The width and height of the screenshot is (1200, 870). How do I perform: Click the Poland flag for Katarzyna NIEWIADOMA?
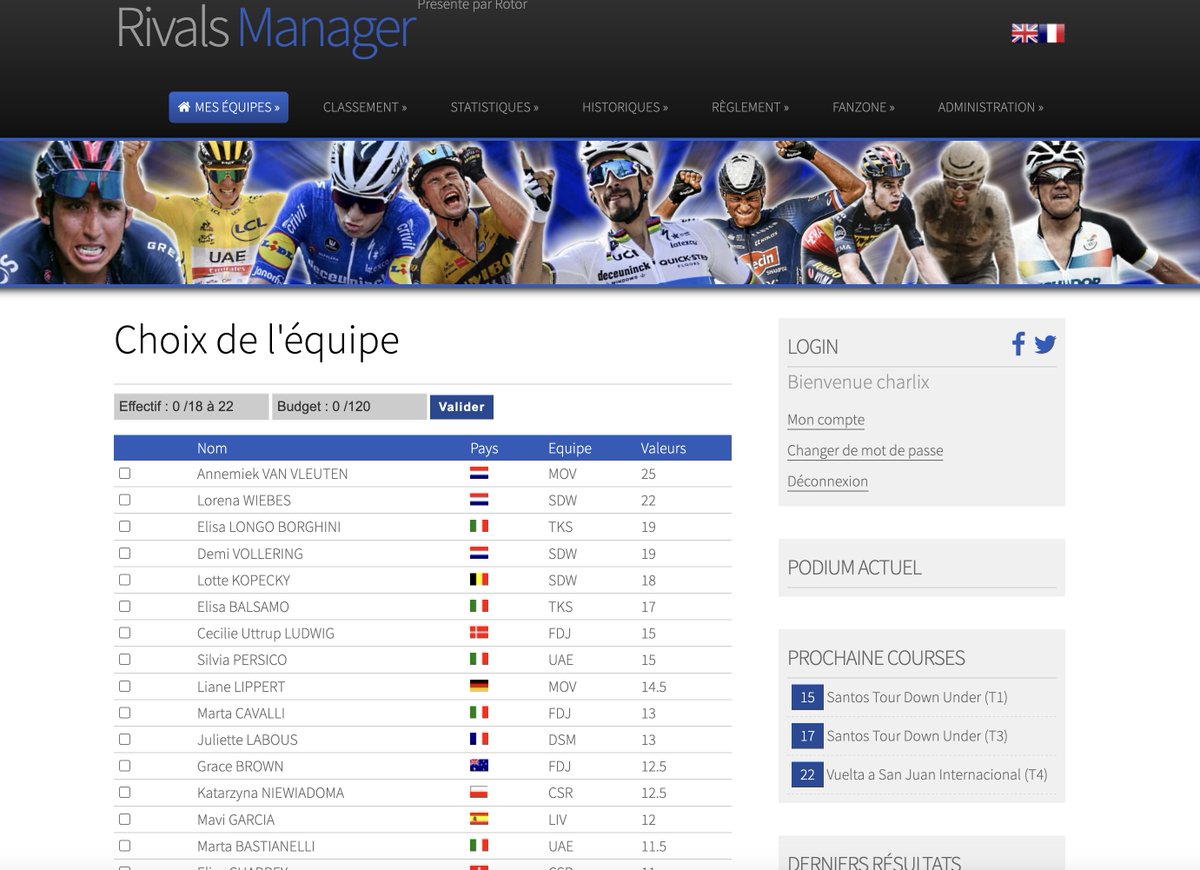point(479,793)
